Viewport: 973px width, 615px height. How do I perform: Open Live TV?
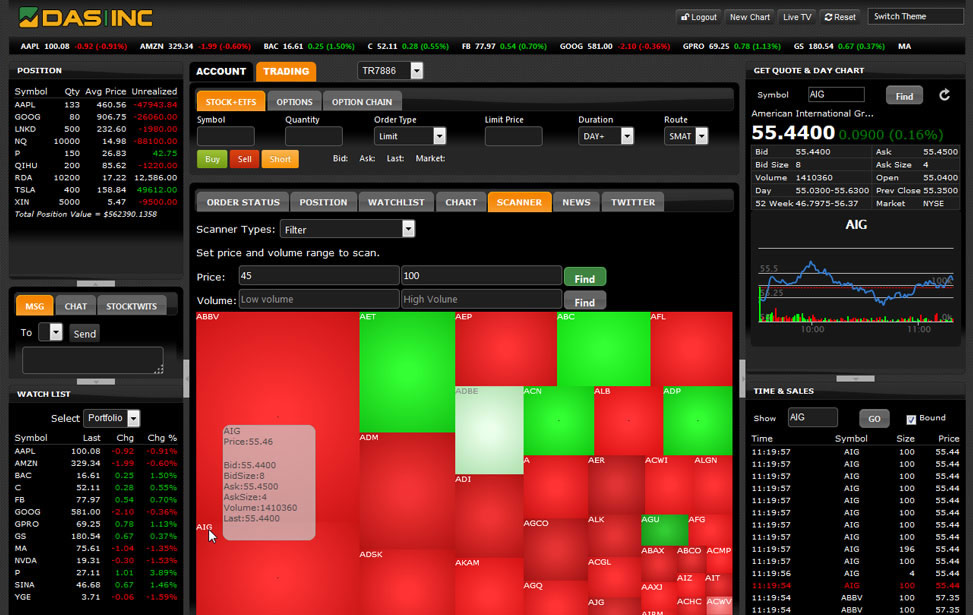797,17
